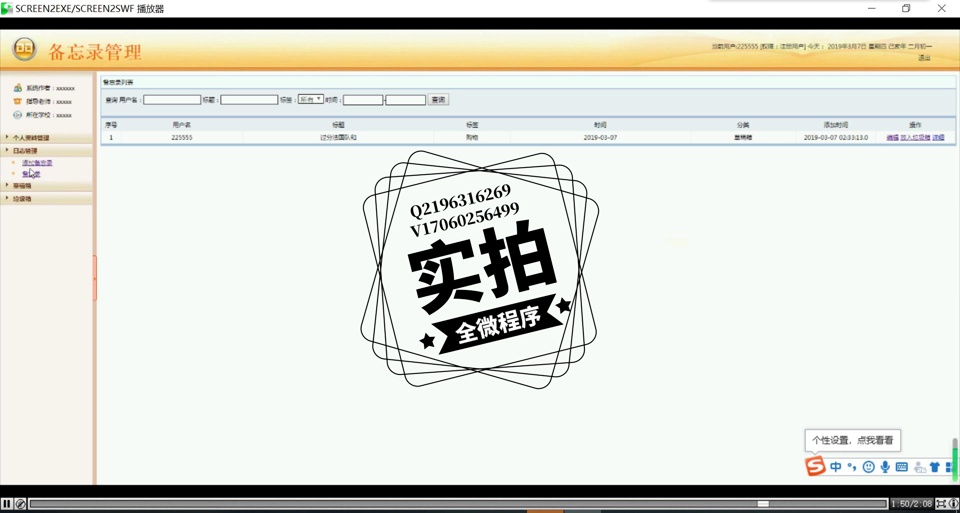Expand the 垃圾箱 sidebar section
The image size is (960, 513).
point(47,198)
